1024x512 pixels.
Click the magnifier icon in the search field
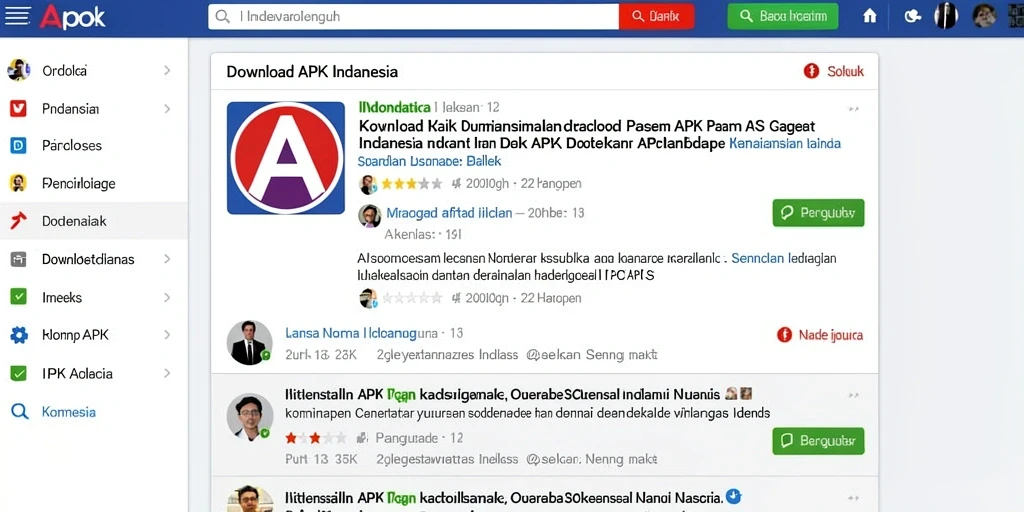[x=223, y=16]
